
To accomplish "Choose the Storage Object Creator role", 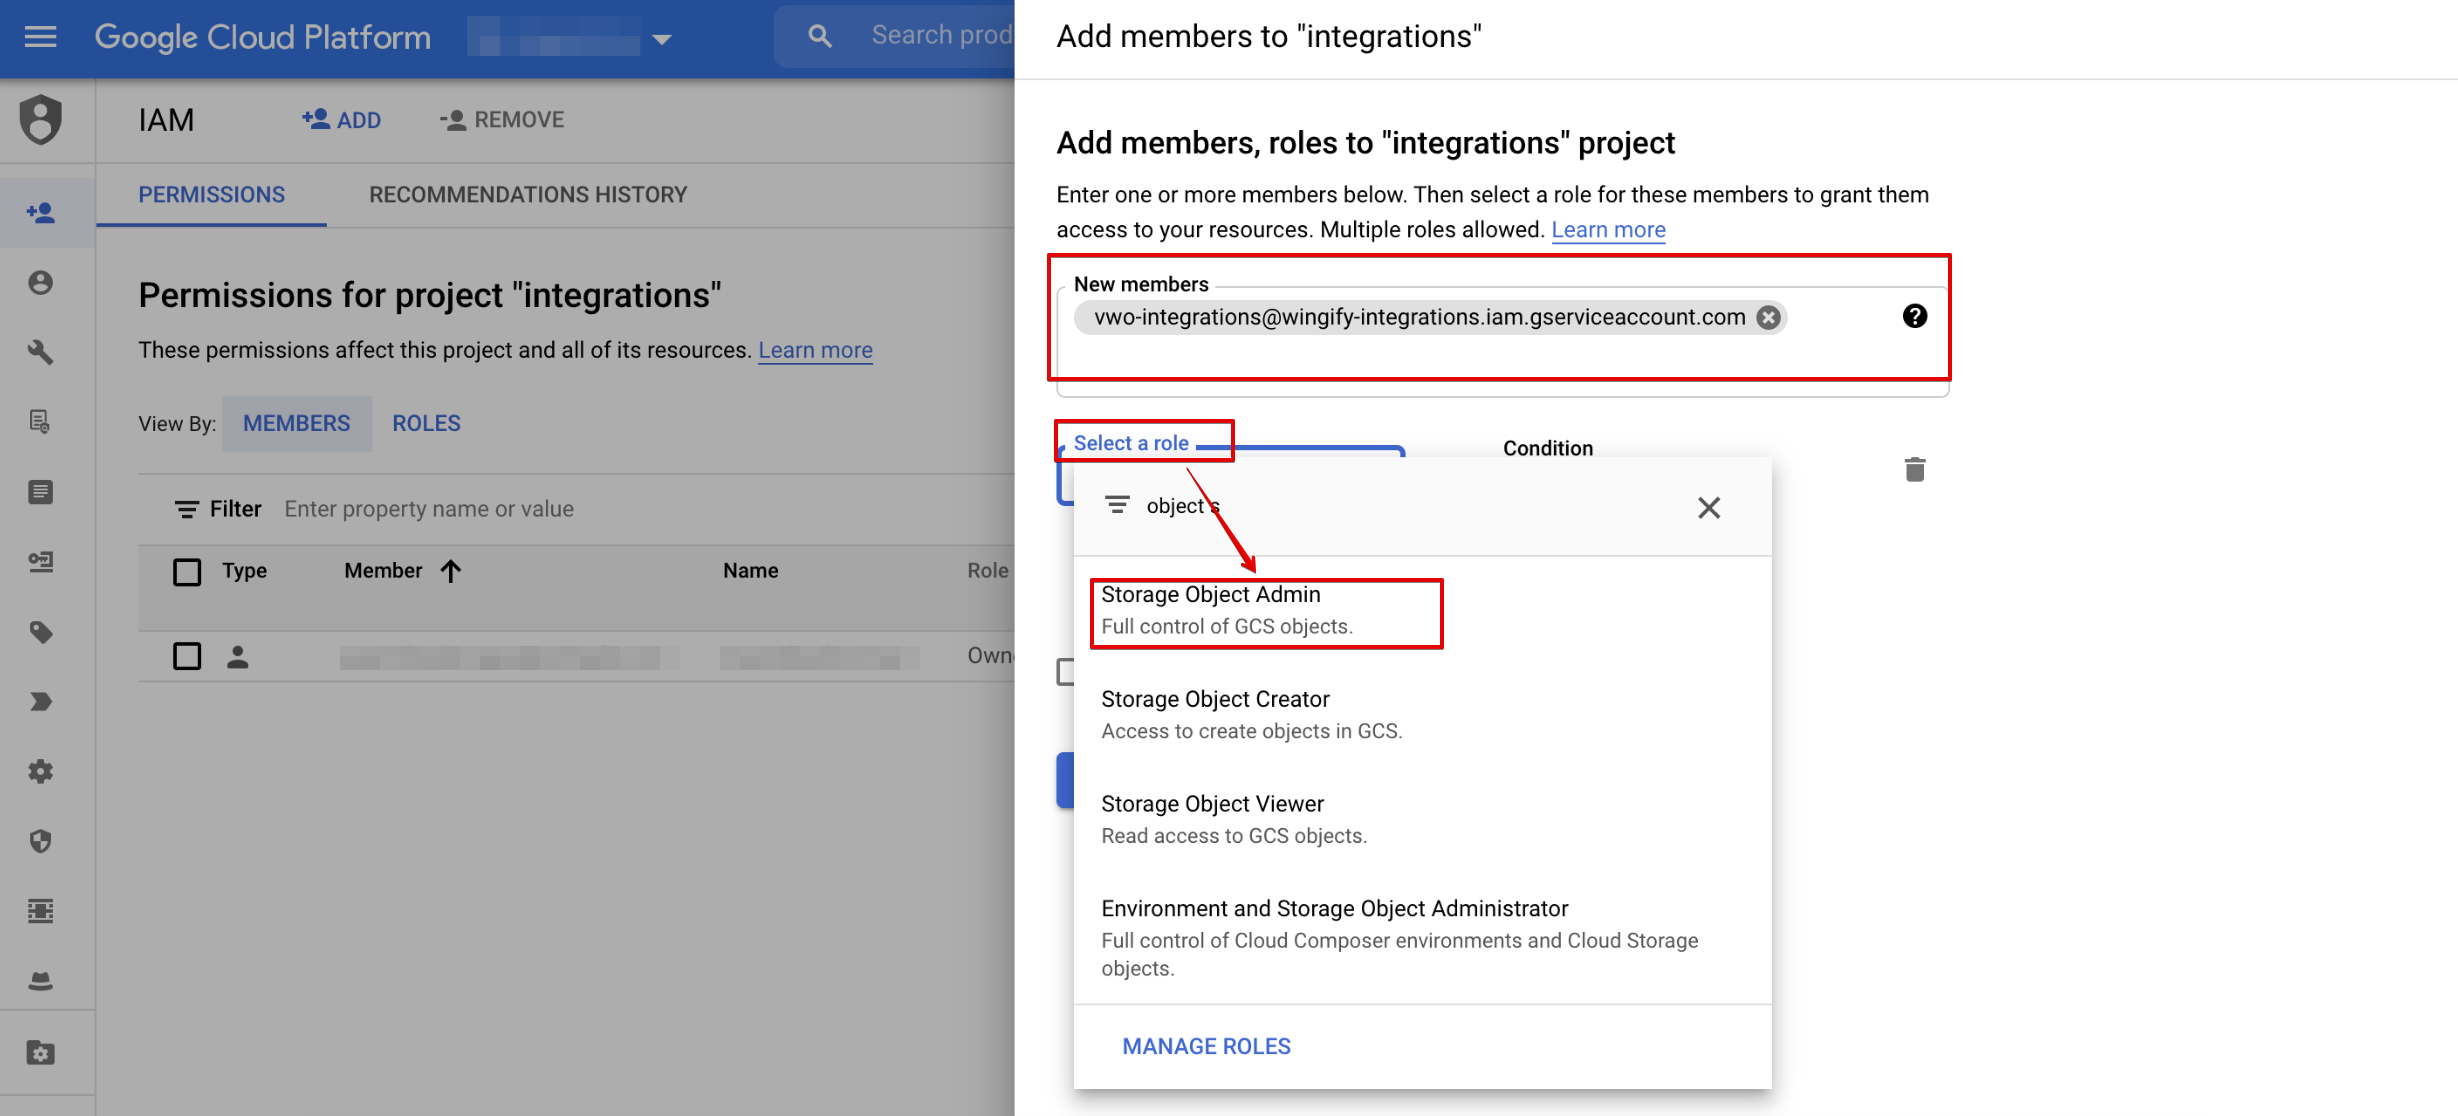I will click(x=1422, y=714).
